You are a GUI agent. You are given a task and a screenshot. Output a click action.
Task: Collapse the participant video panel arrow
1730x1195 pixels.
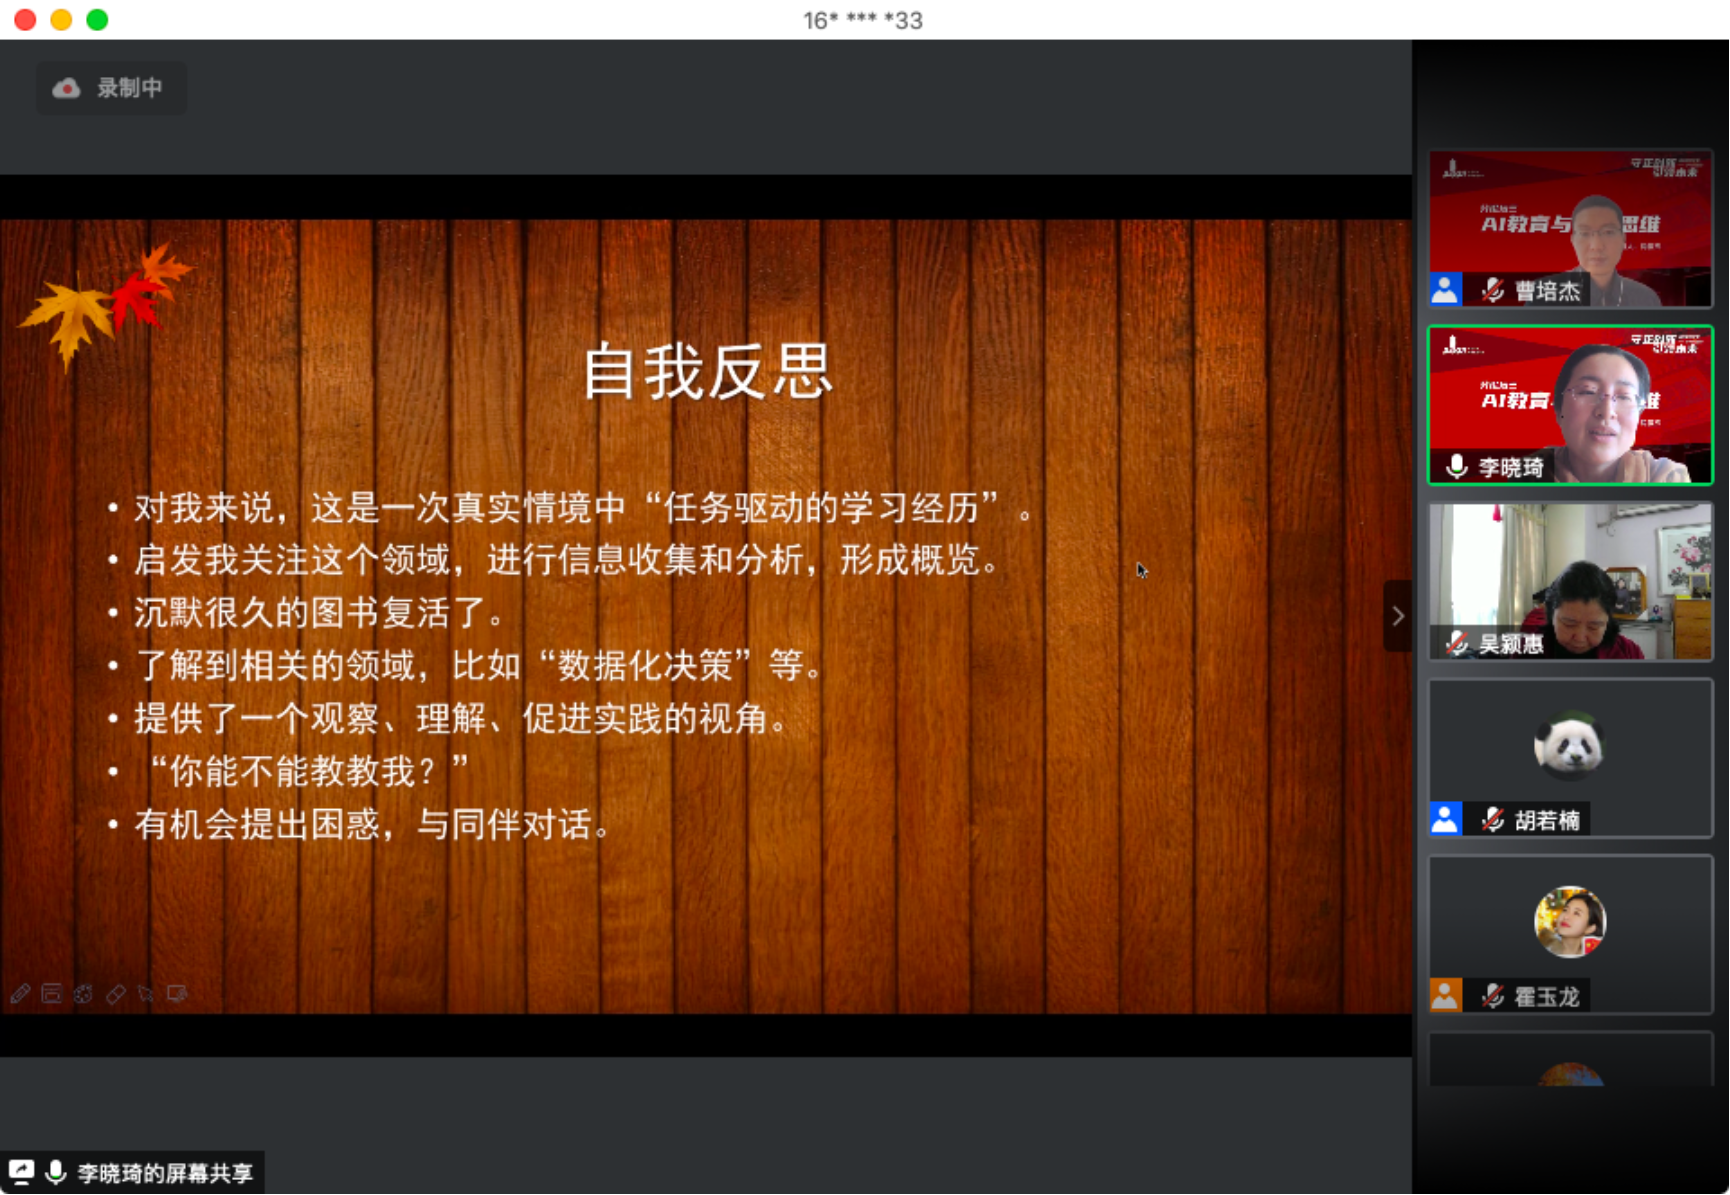pos(1397,616)
